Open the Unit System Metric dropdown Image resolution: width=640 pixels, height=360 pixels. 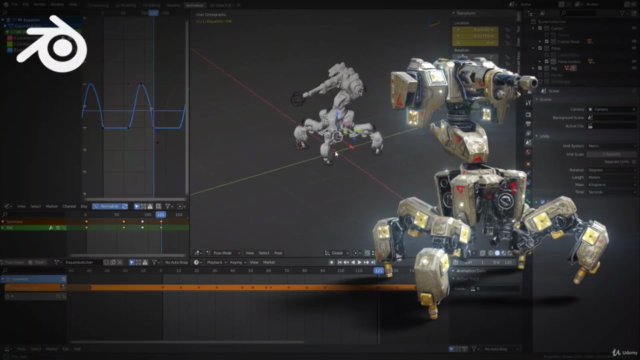(x=611, y=146)
